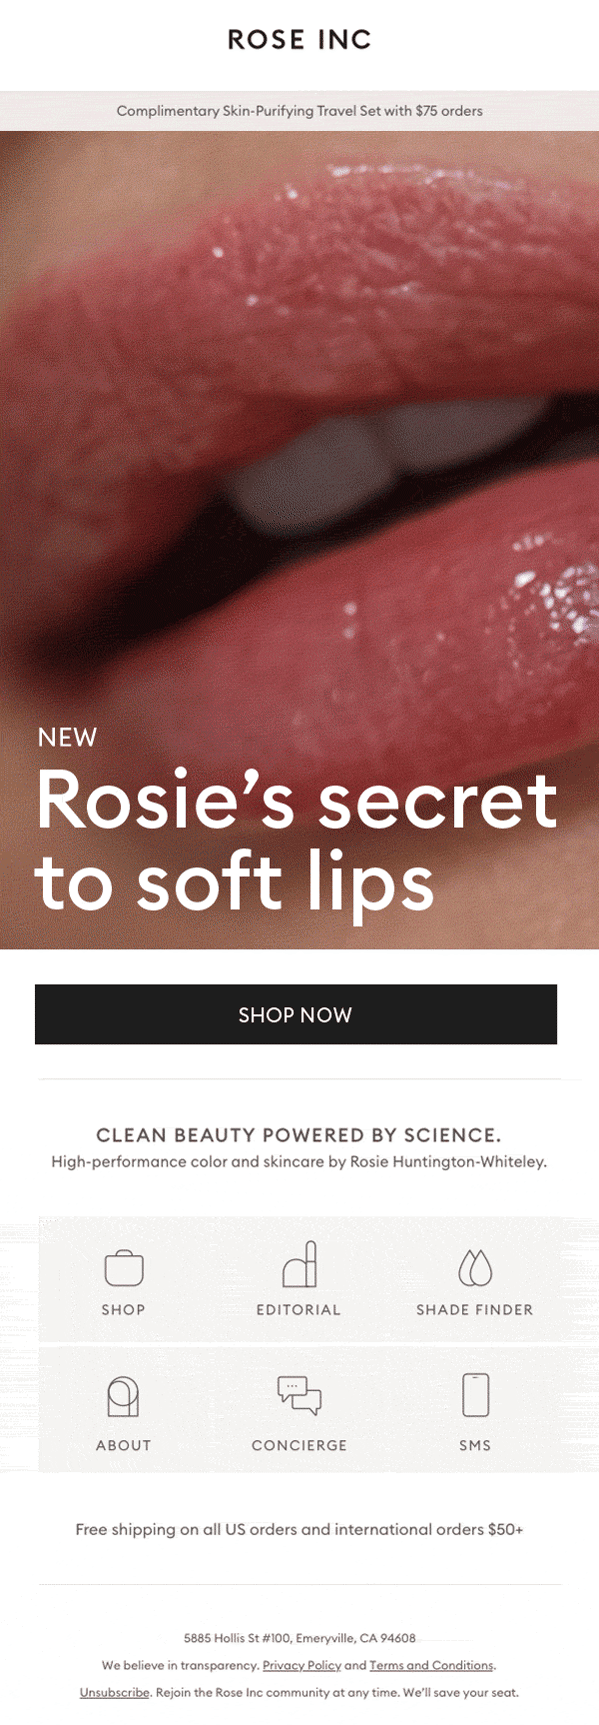Click the About arch icon

click(x=123, y=1397)
